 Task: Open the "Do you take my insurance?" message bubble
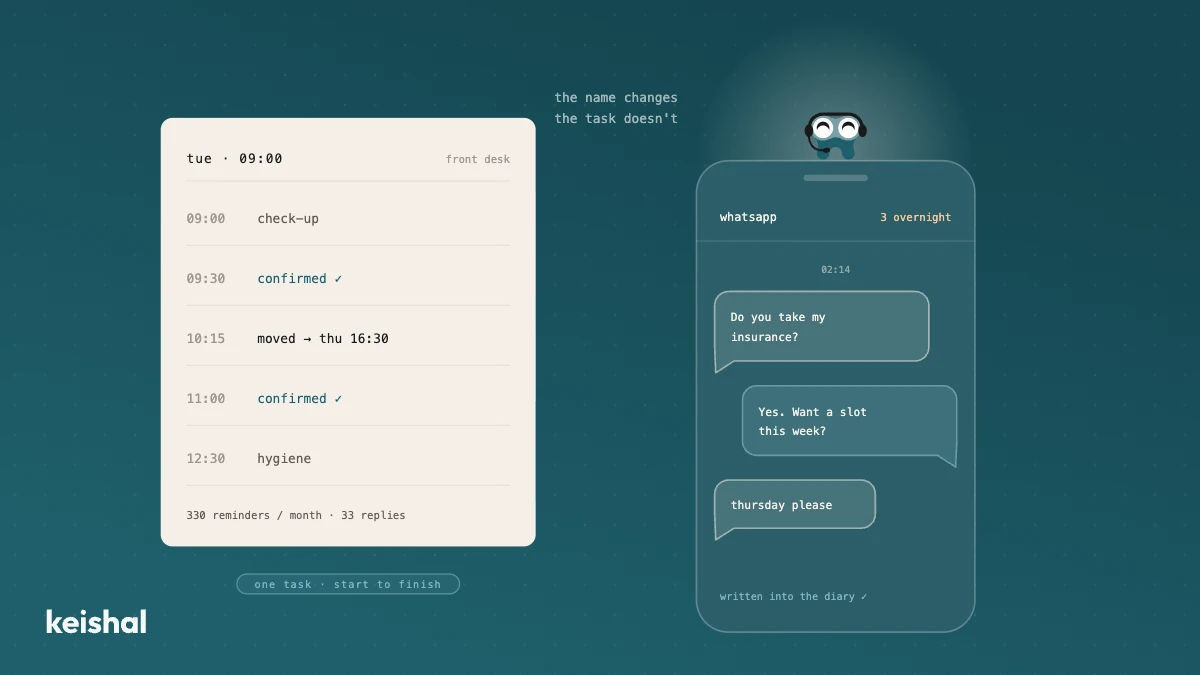pyautogui.click(x=822, y=329)
